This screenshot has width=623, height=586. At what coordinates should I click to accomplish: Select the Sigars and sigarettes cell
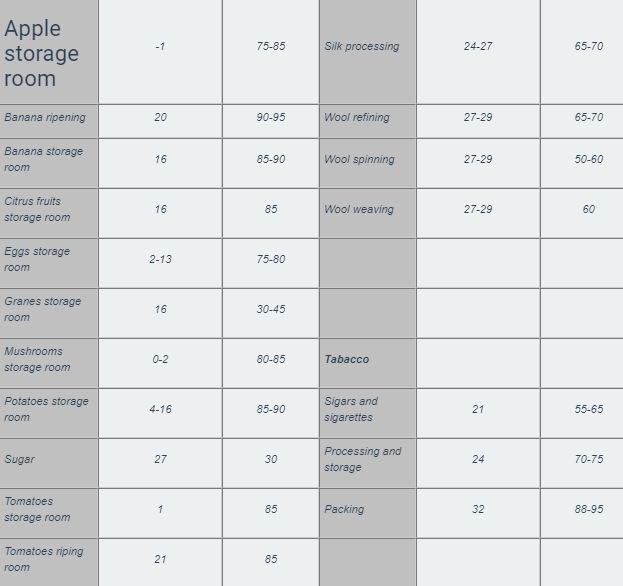coord(367,413)
